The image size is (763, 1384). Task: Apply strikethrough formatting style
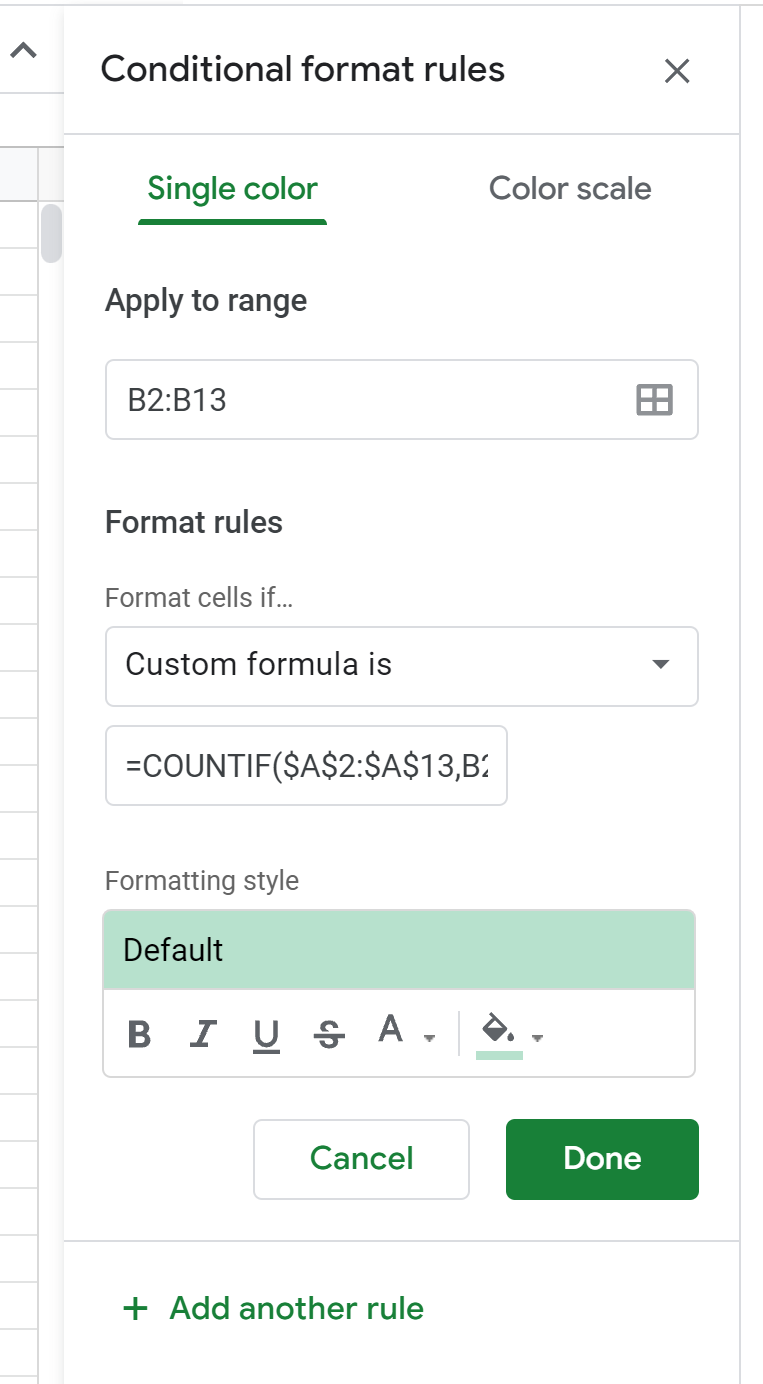329,1034
